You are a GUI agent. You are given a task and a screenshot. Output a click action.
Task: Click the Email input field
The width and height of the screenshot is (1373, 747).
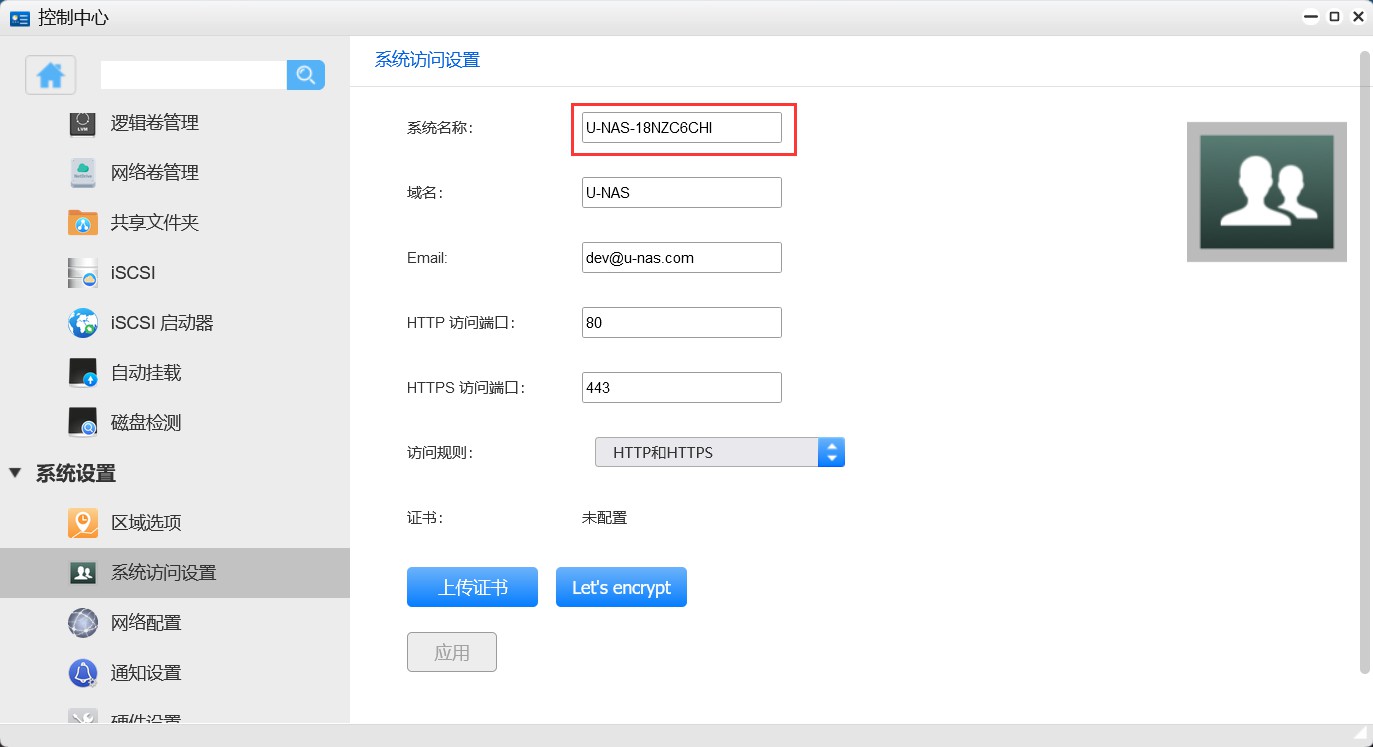681,258
